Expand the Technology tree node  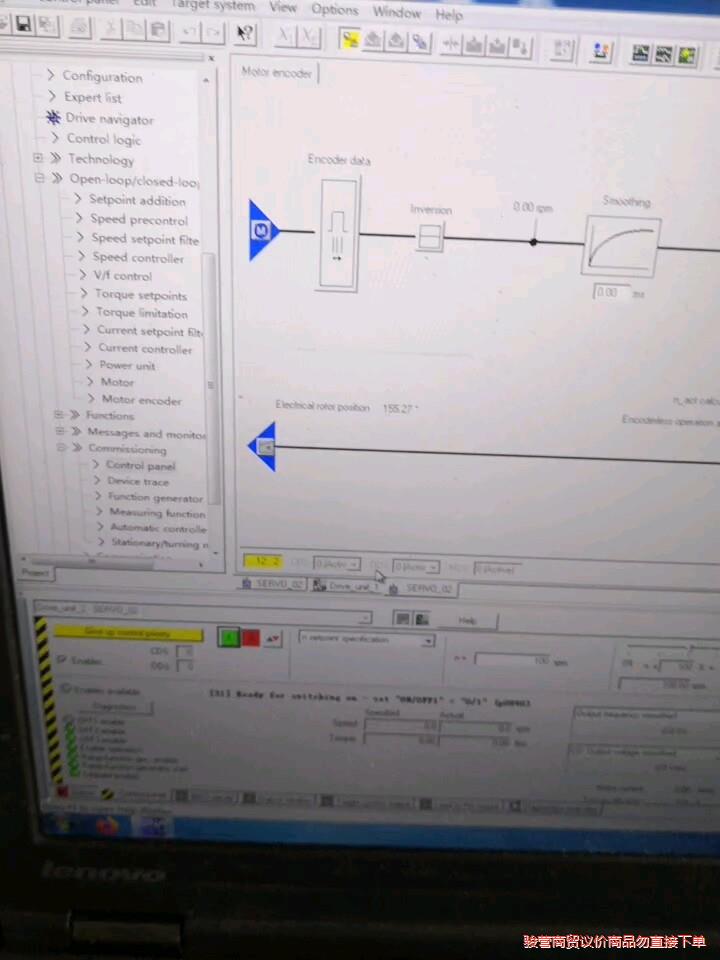(x=38, y=158)
